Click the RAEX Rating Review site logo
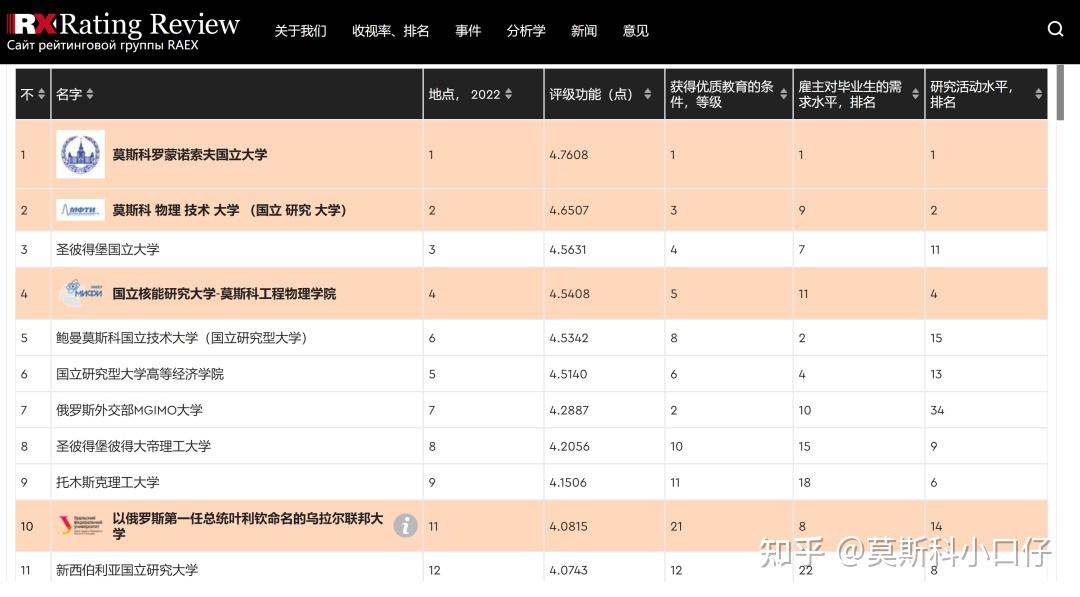Image resolution: width=1080 pixels, height=597 pixels. click(x=120, y=30)
